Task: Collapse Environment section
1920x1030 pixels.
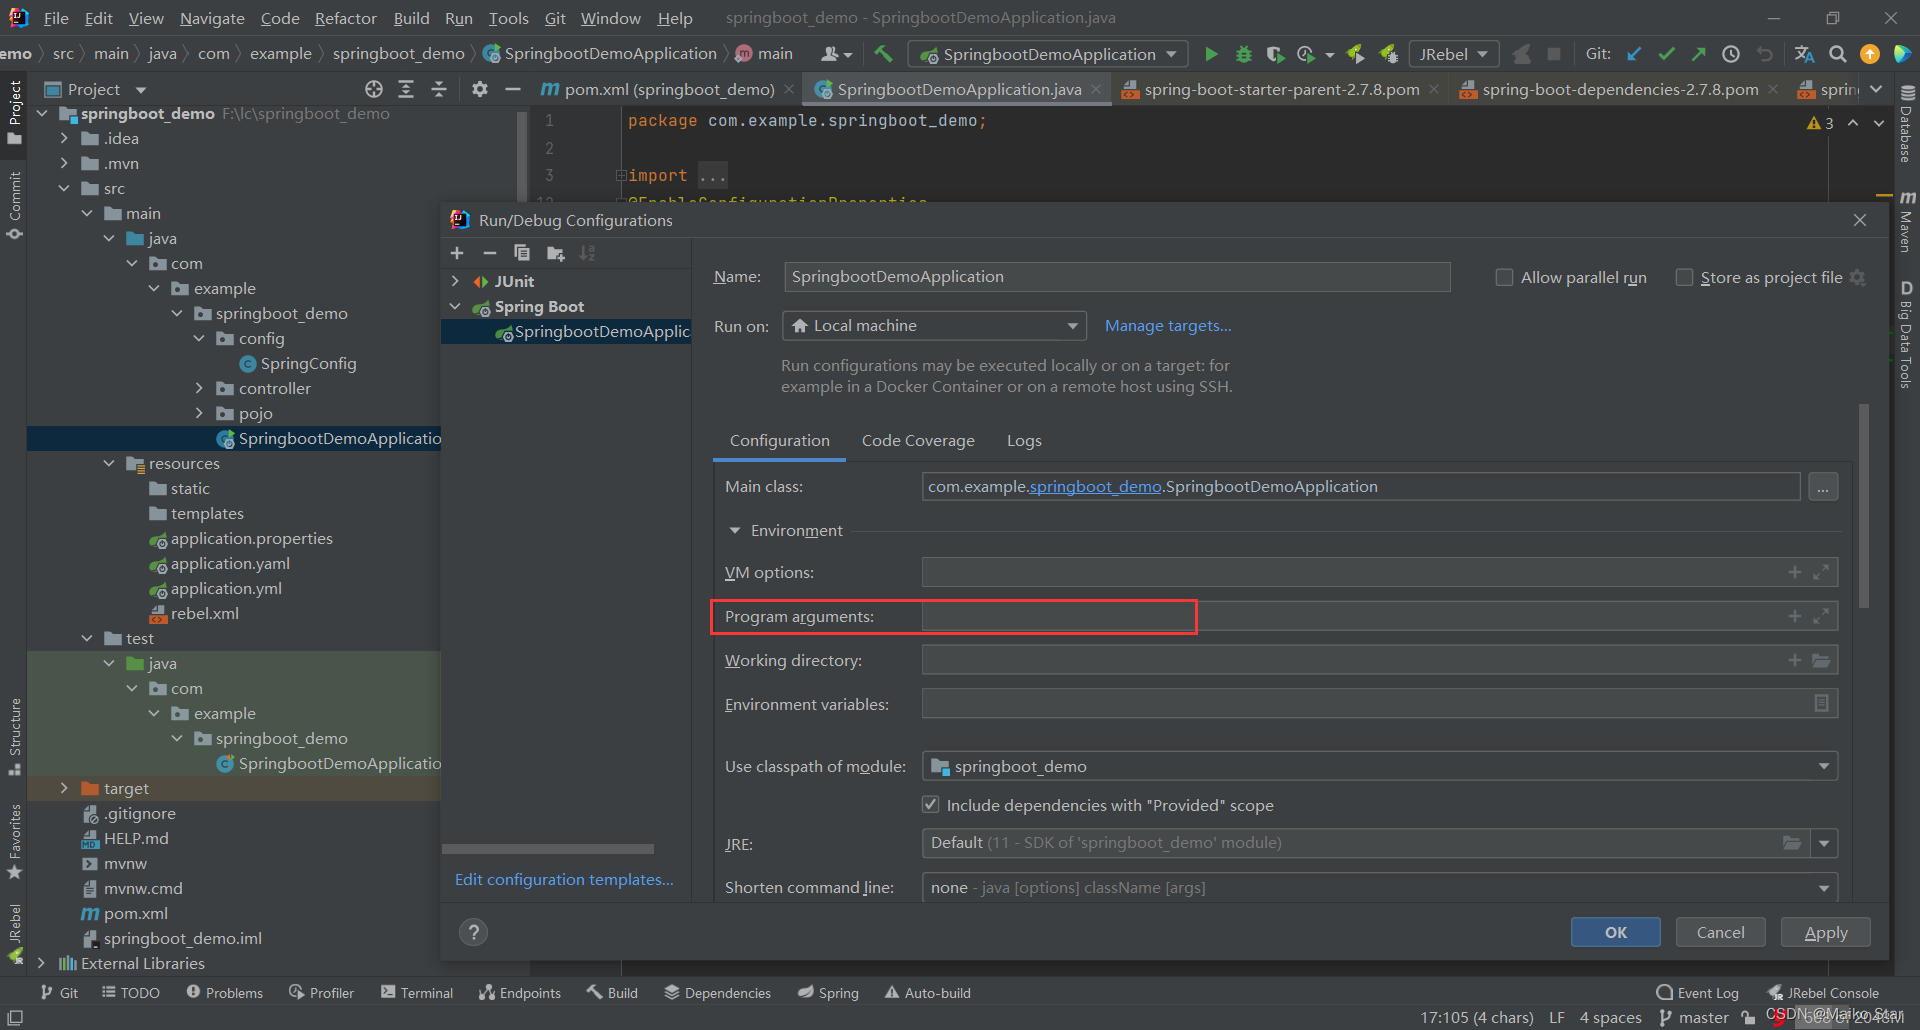Action: tap(735, 530)
